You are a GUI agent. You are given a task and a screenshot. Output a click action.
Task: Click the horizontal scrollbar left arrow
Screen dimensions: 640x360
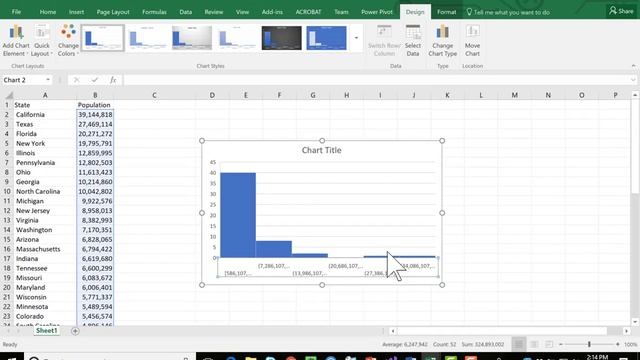(x=393, y=331)
